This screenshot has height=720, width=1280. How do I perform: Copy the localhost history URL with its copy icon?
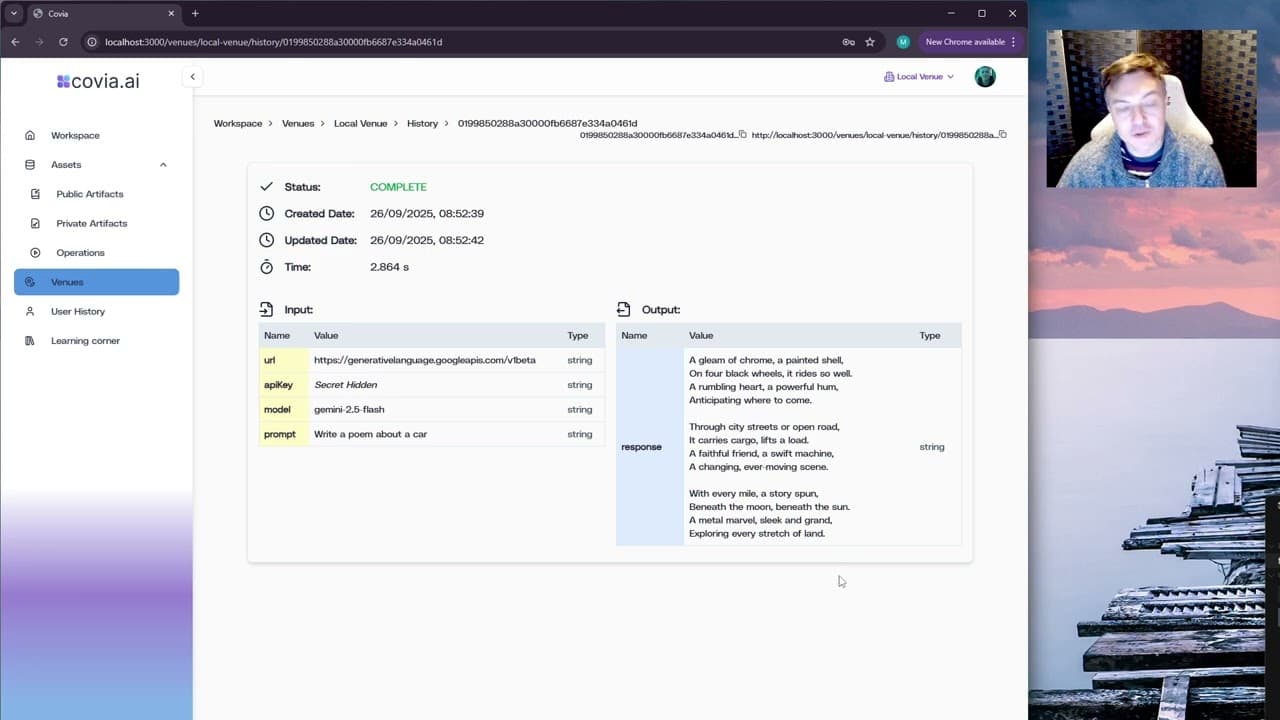[x=1002, y=134]
